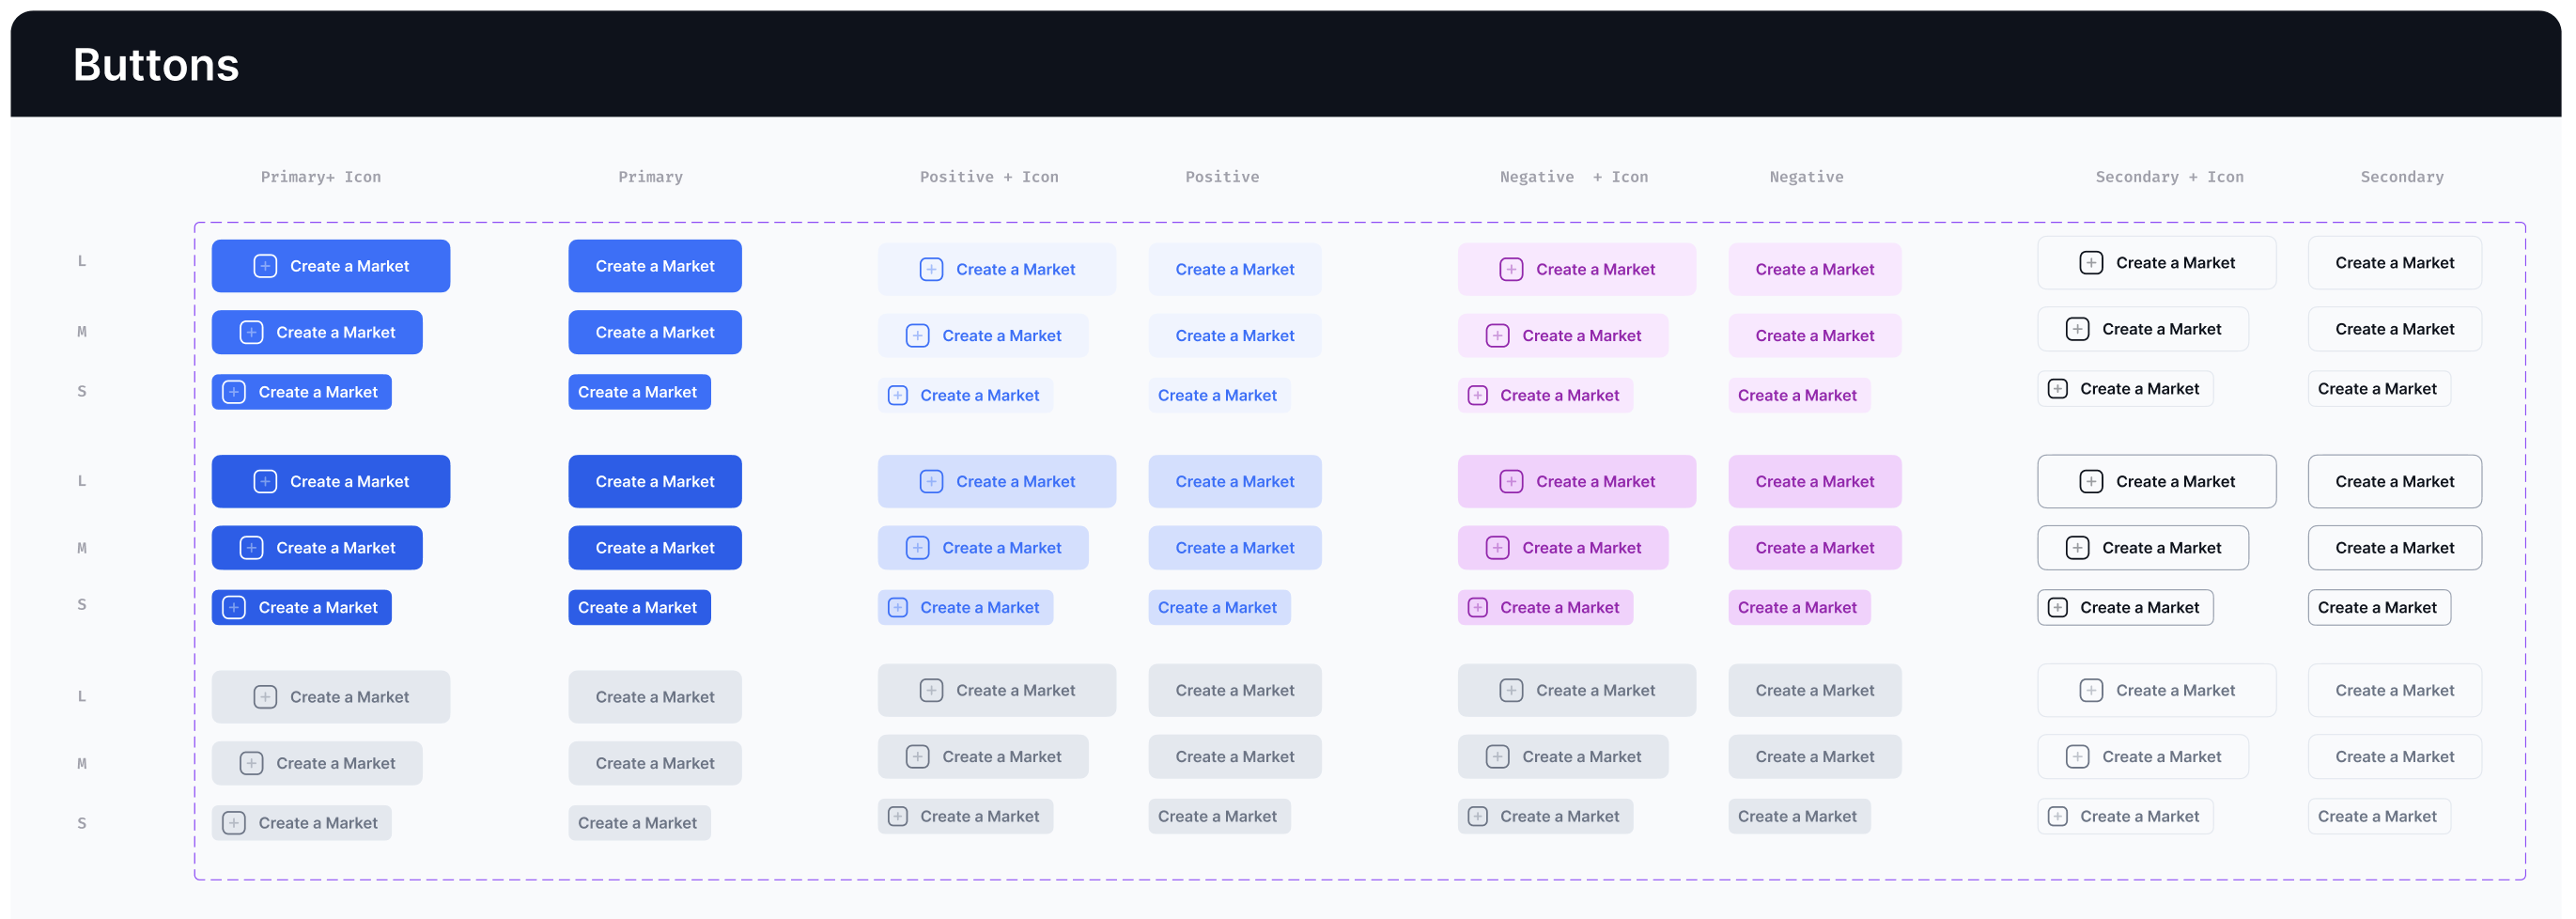Click plus icon in large default Negative + Icon button
Viewport: 2576px width, 919px height.
coord(1511,269)
